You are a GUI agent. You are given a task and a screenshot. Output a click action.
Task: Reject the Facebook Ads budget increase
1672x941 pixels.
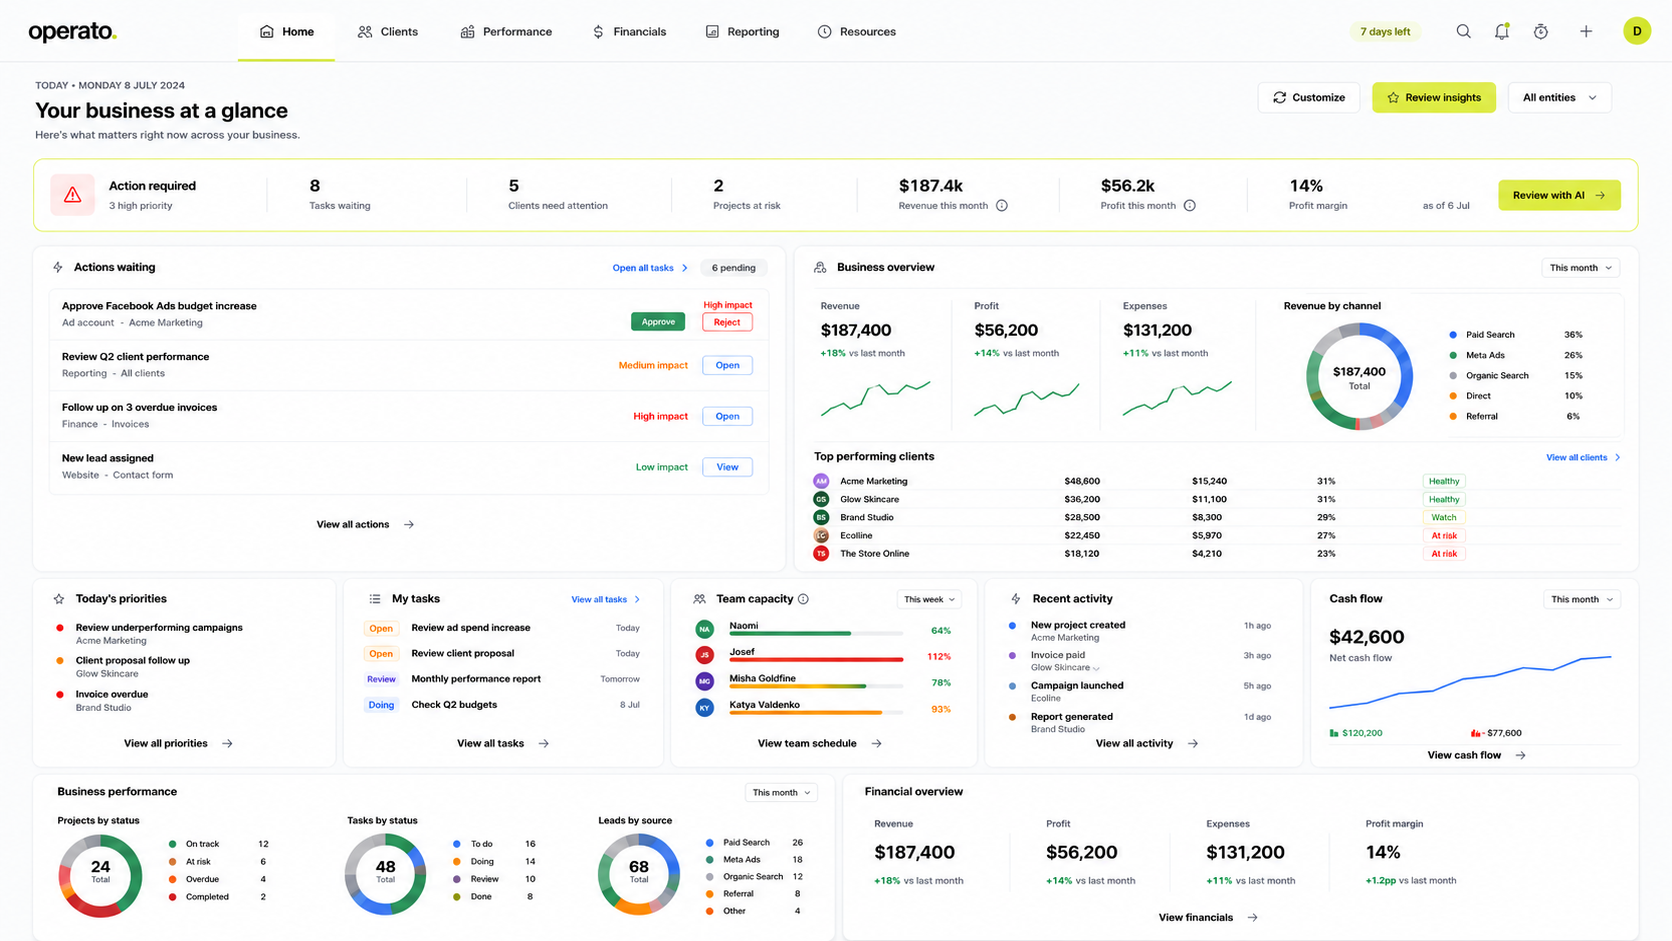tap(727, 322)
